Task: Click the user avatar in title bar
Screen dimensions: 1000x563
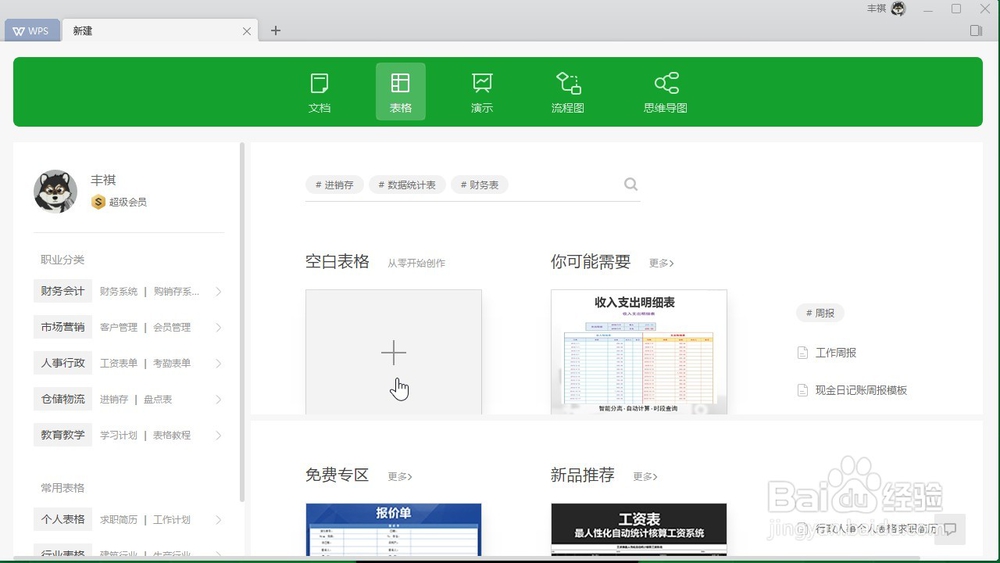Action: coord(899,9)
